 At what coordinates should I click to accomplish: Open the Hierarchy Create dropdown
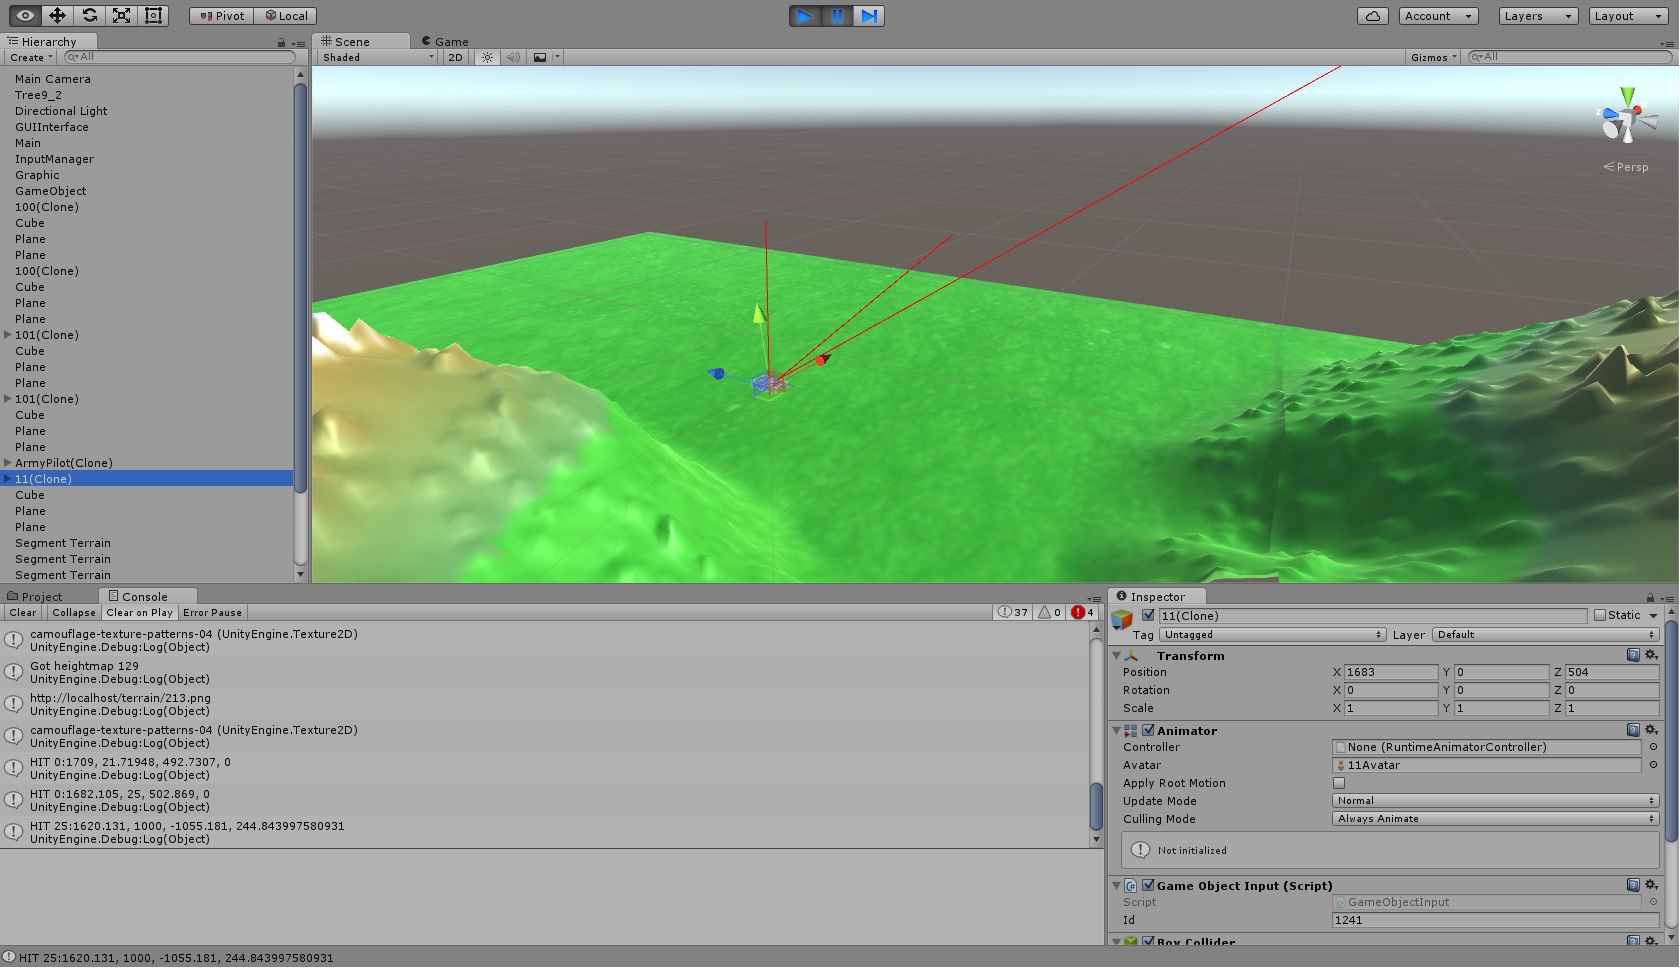32,57
